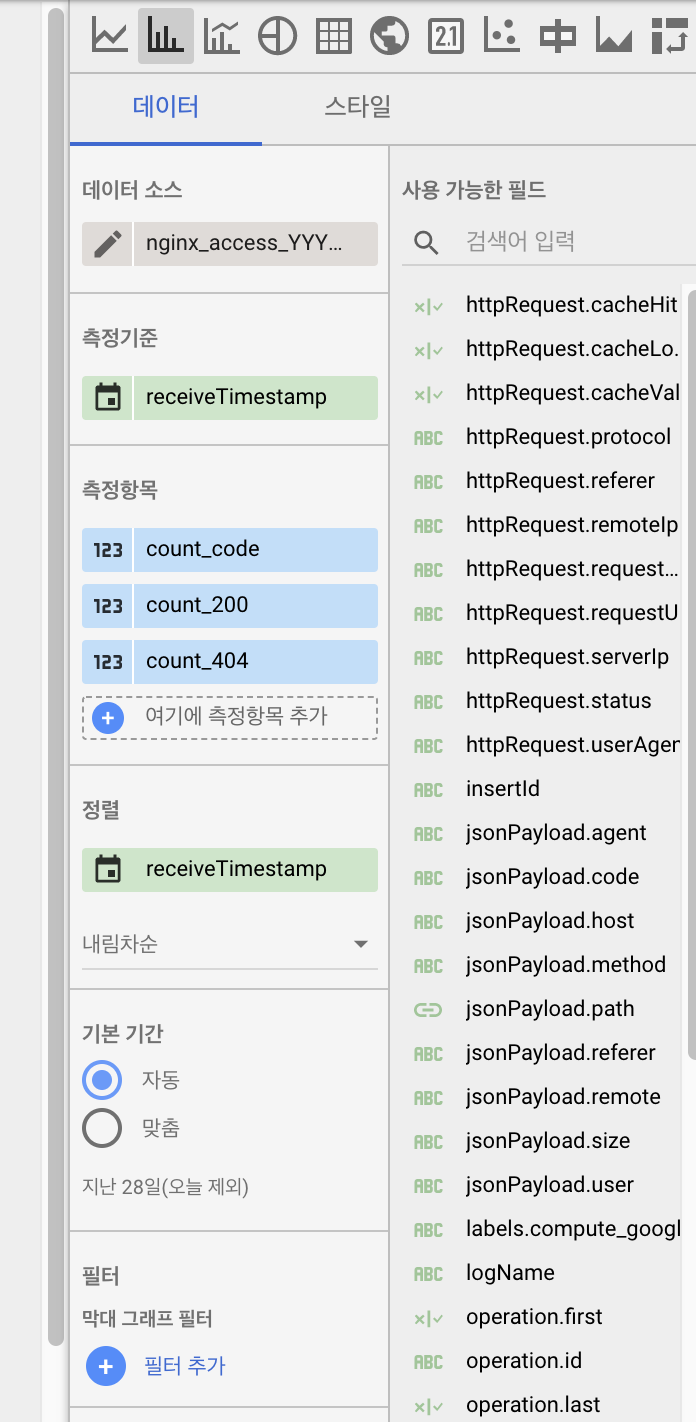Open the receiveTimestamp sort field selector
The height and width of the screenshot is (1422, 696).
[x=236, y=869]
